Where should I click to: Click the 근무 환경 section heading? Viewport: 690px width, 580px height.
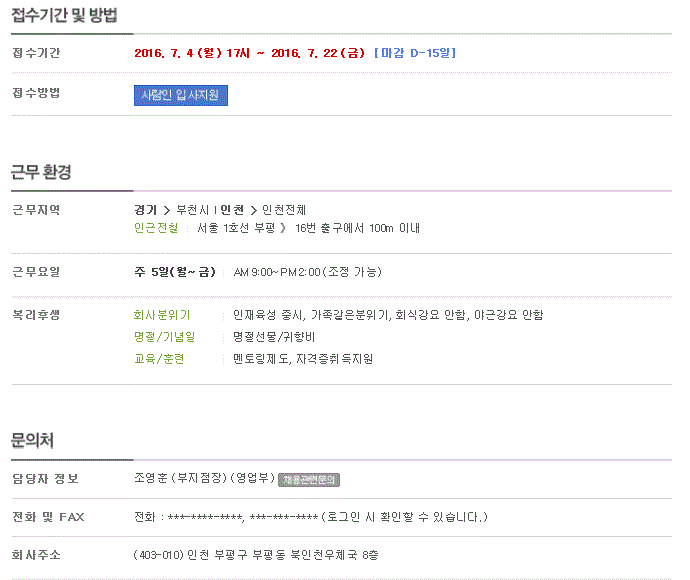pos(41,172)
